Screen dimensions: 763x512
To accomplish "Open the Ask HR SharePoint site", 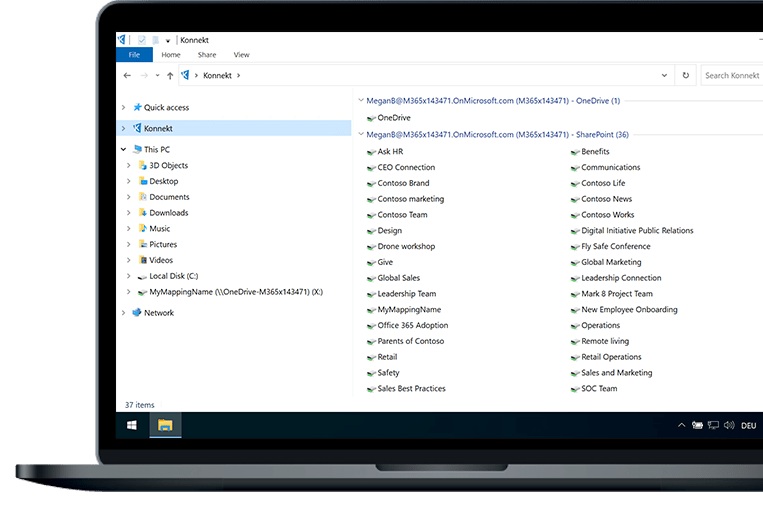I will click(389, 152).
